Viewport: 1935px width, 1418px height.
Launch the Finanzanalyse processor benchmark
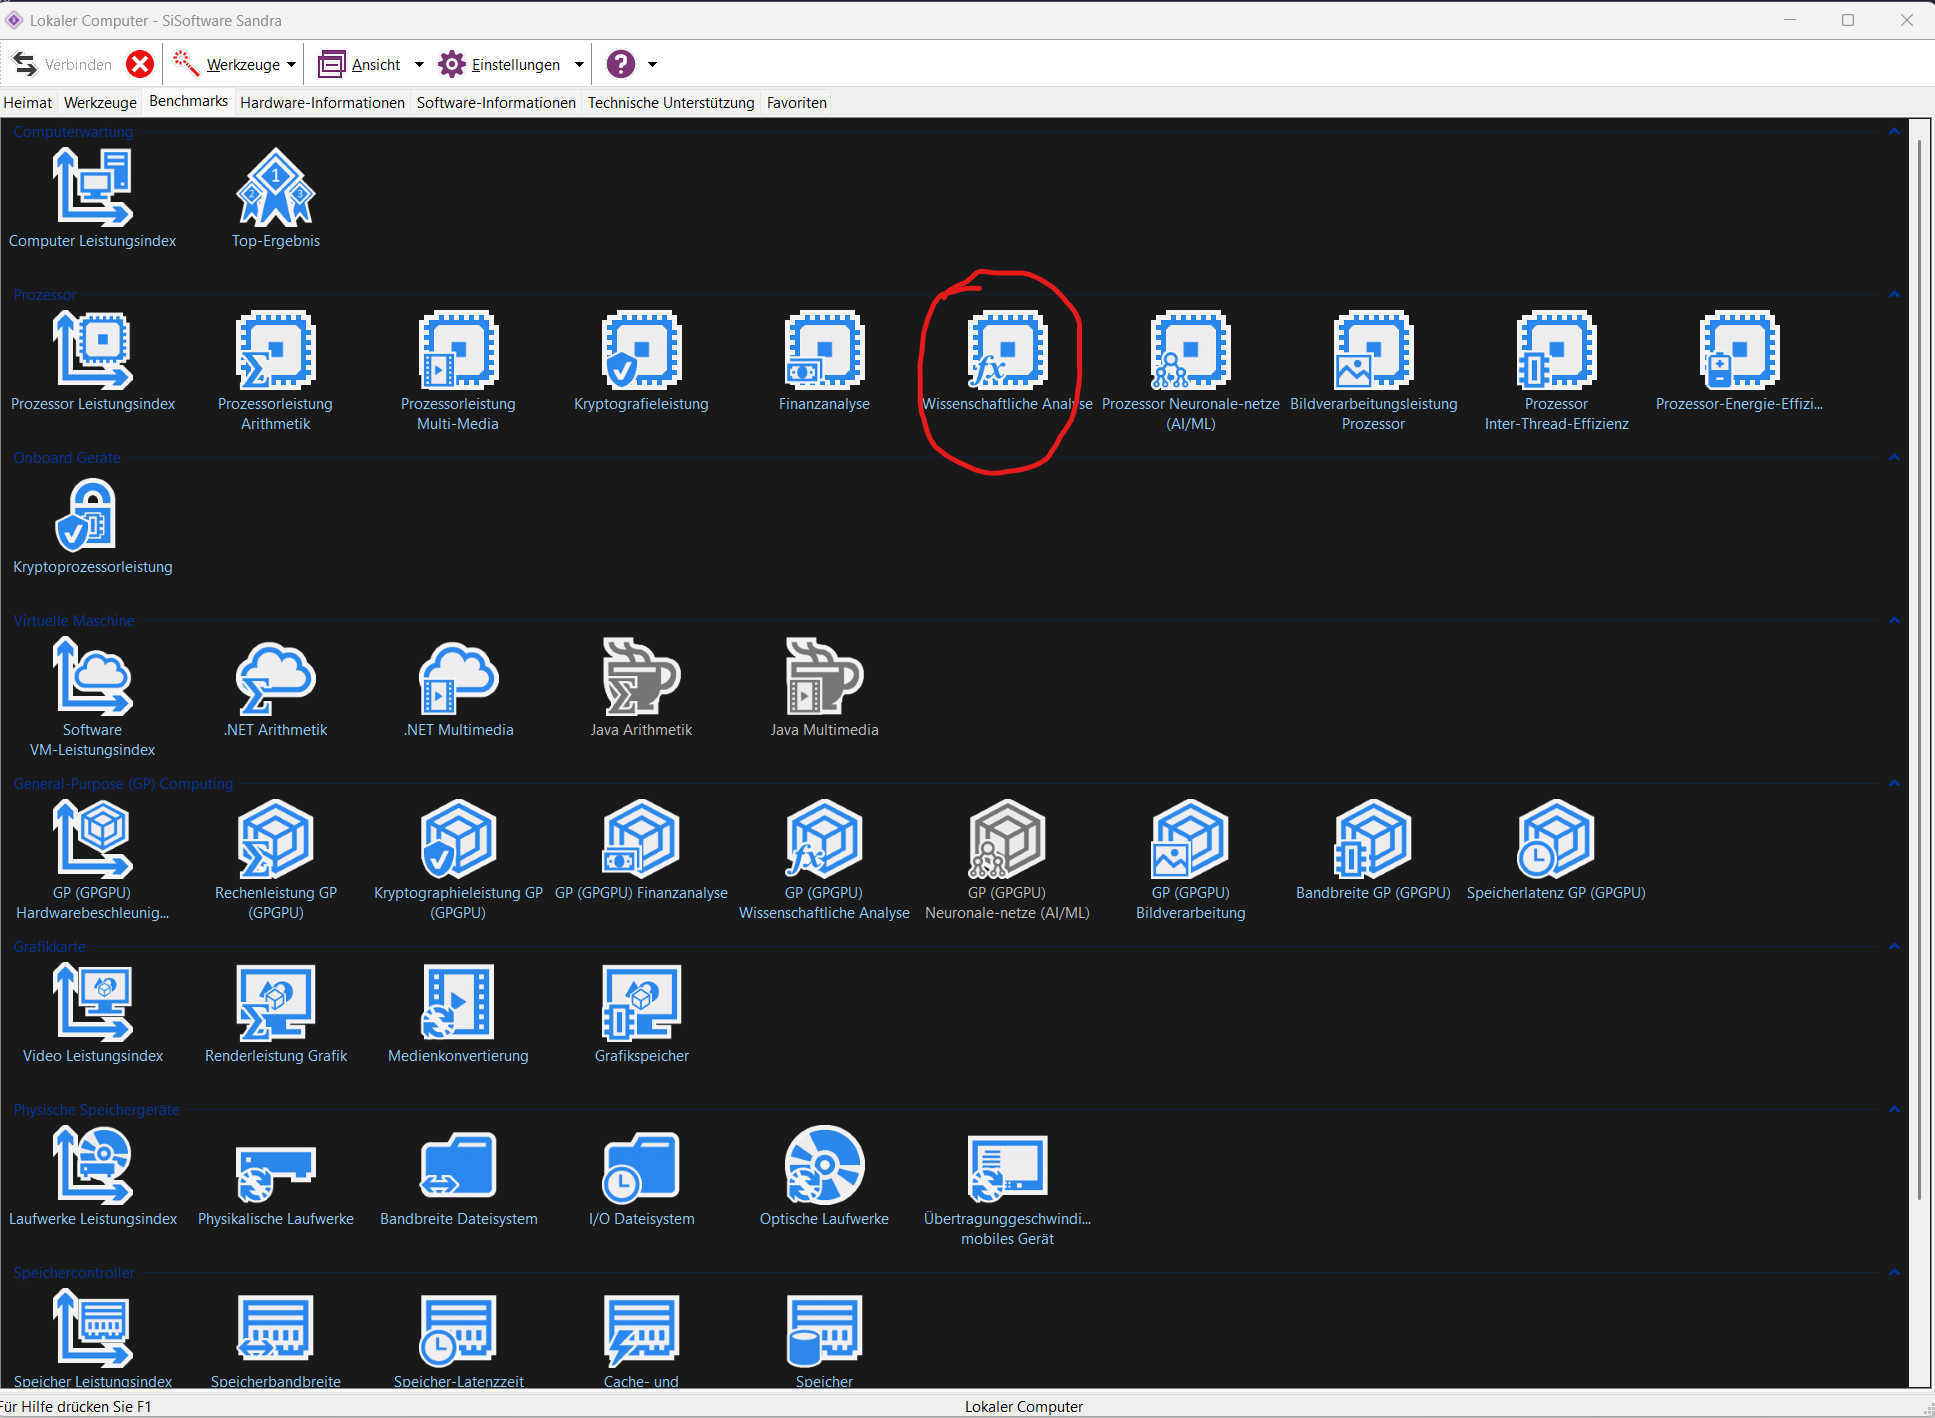click(x=824, y=351)
